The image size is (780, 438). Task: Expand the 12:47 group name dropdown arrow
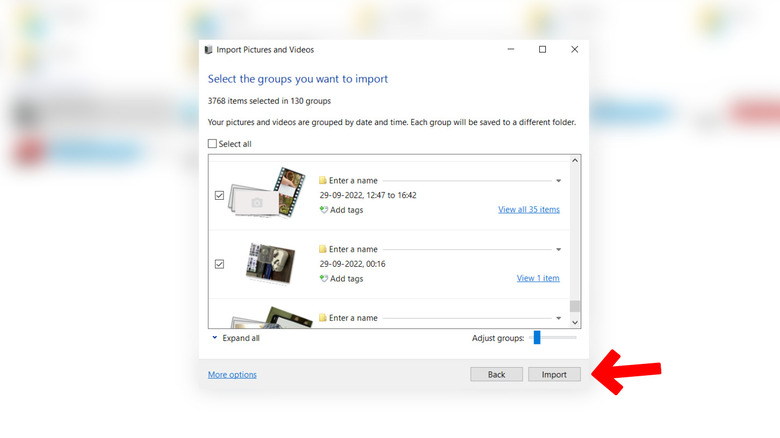click(x=558, y=181)
